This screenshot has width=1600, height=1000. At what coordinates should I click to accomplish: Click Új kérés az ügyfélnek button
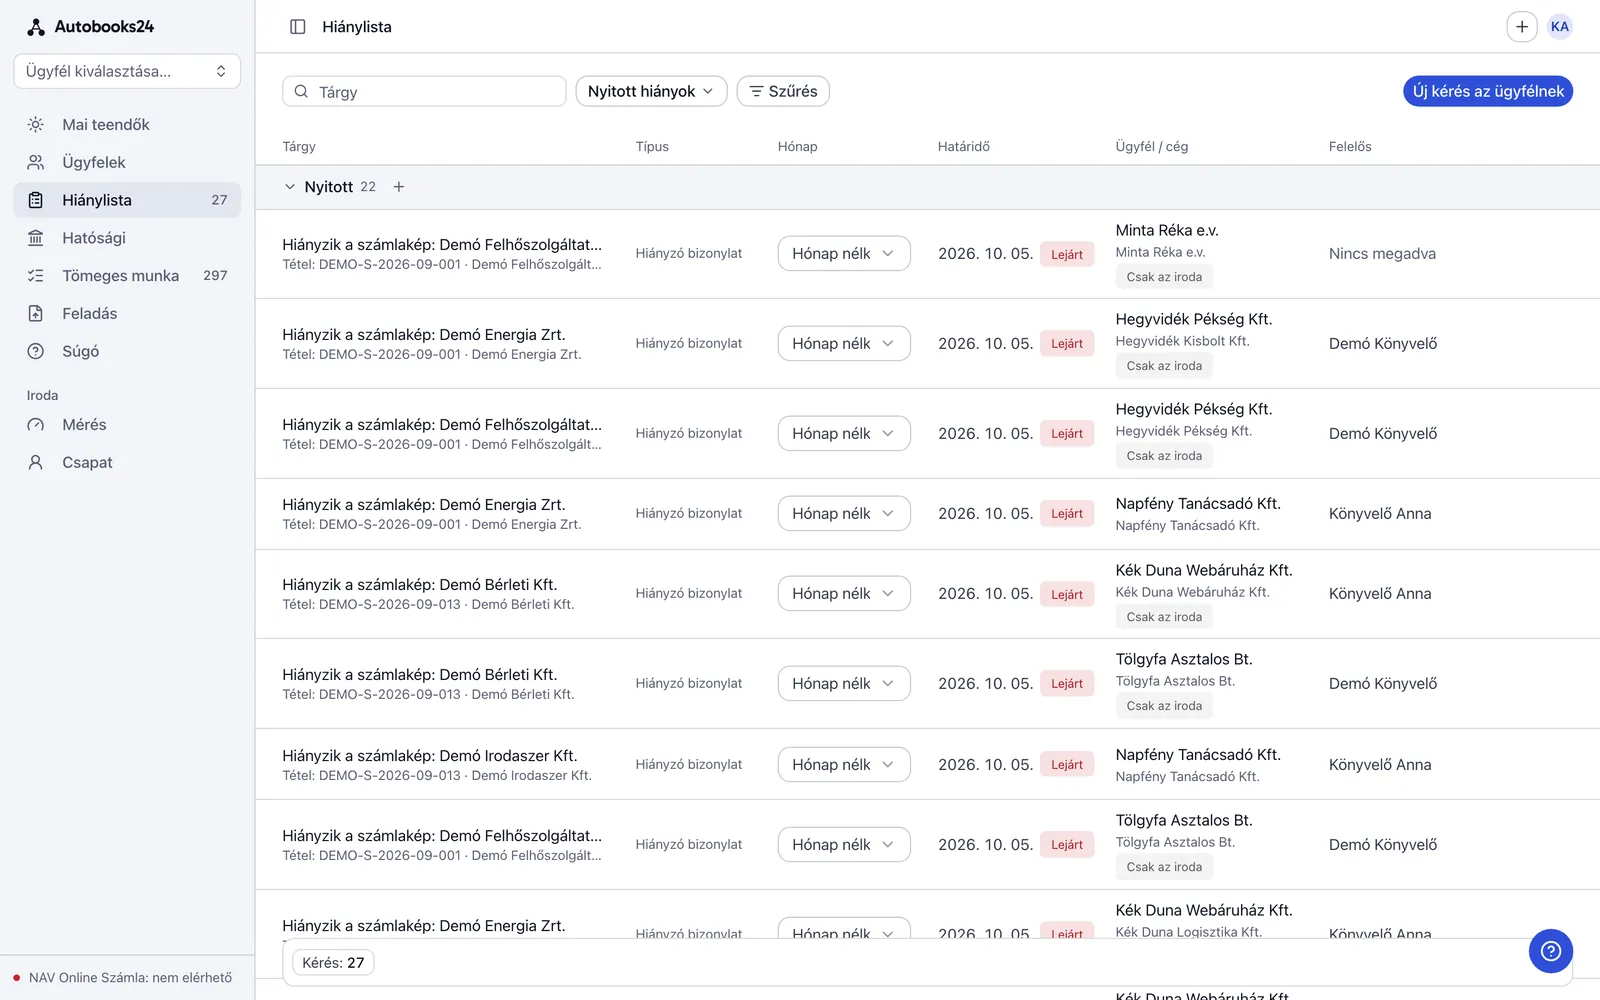(1488, 91)
